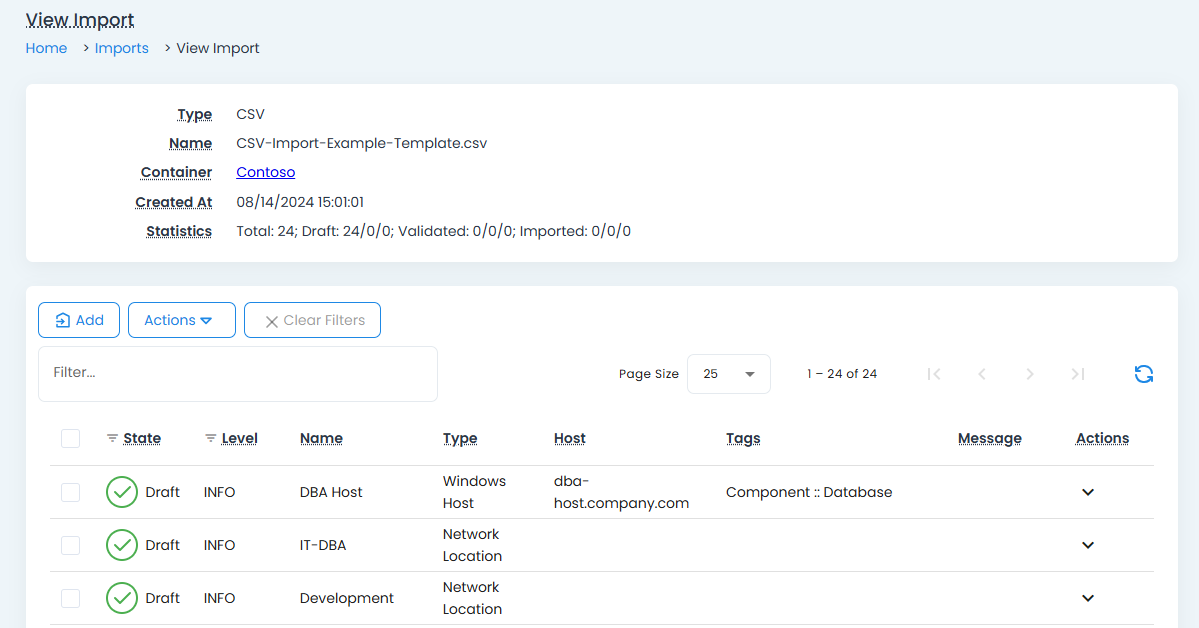Go to the first page icon
The image size is (1199, 628).
[x=934, y=374]
